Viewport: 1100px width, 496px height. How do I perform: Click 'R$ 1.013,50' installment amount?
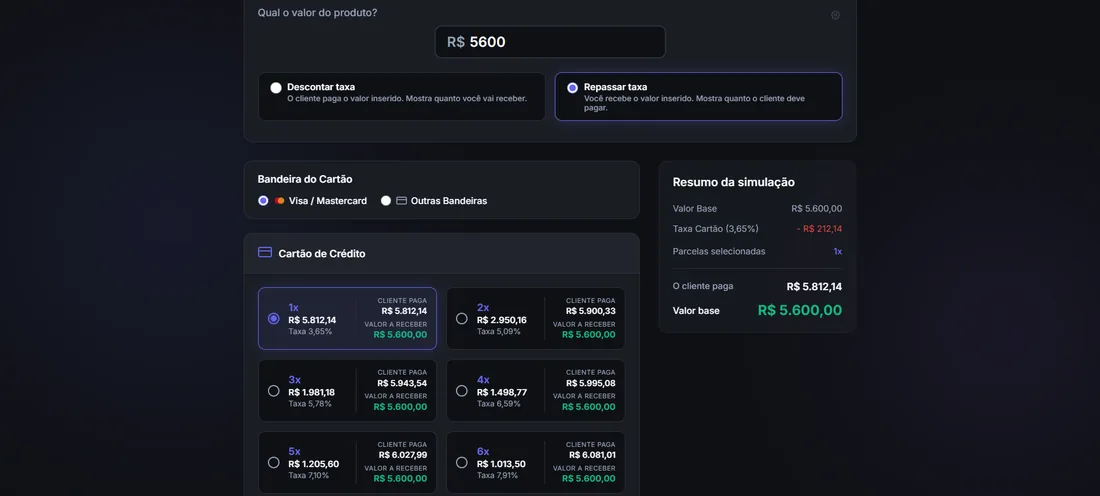[501, 464]
